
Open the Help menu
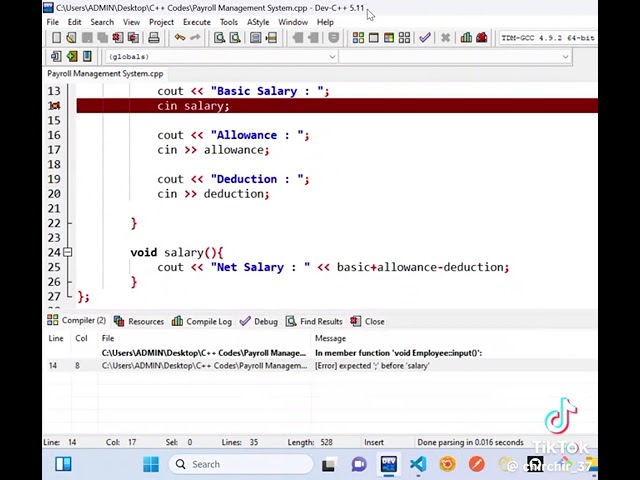pyautogui.click(x=325, y=22)
